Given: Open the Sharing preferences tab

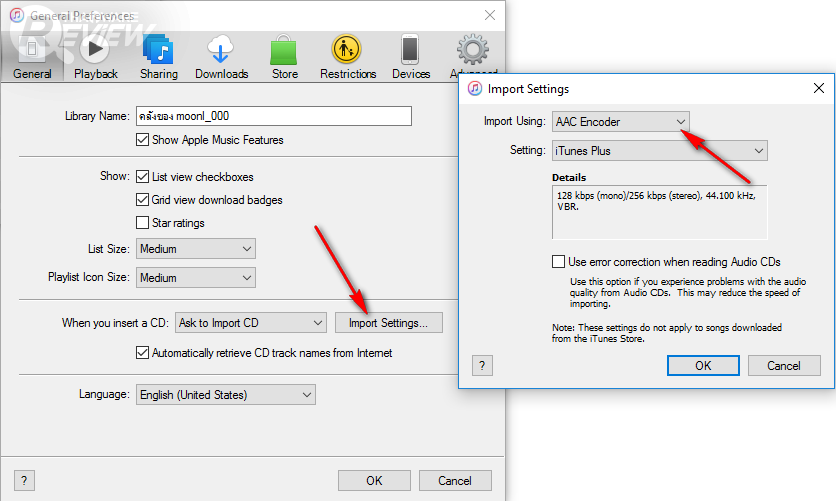Looking at the screenshot, I should click(158, 56).
